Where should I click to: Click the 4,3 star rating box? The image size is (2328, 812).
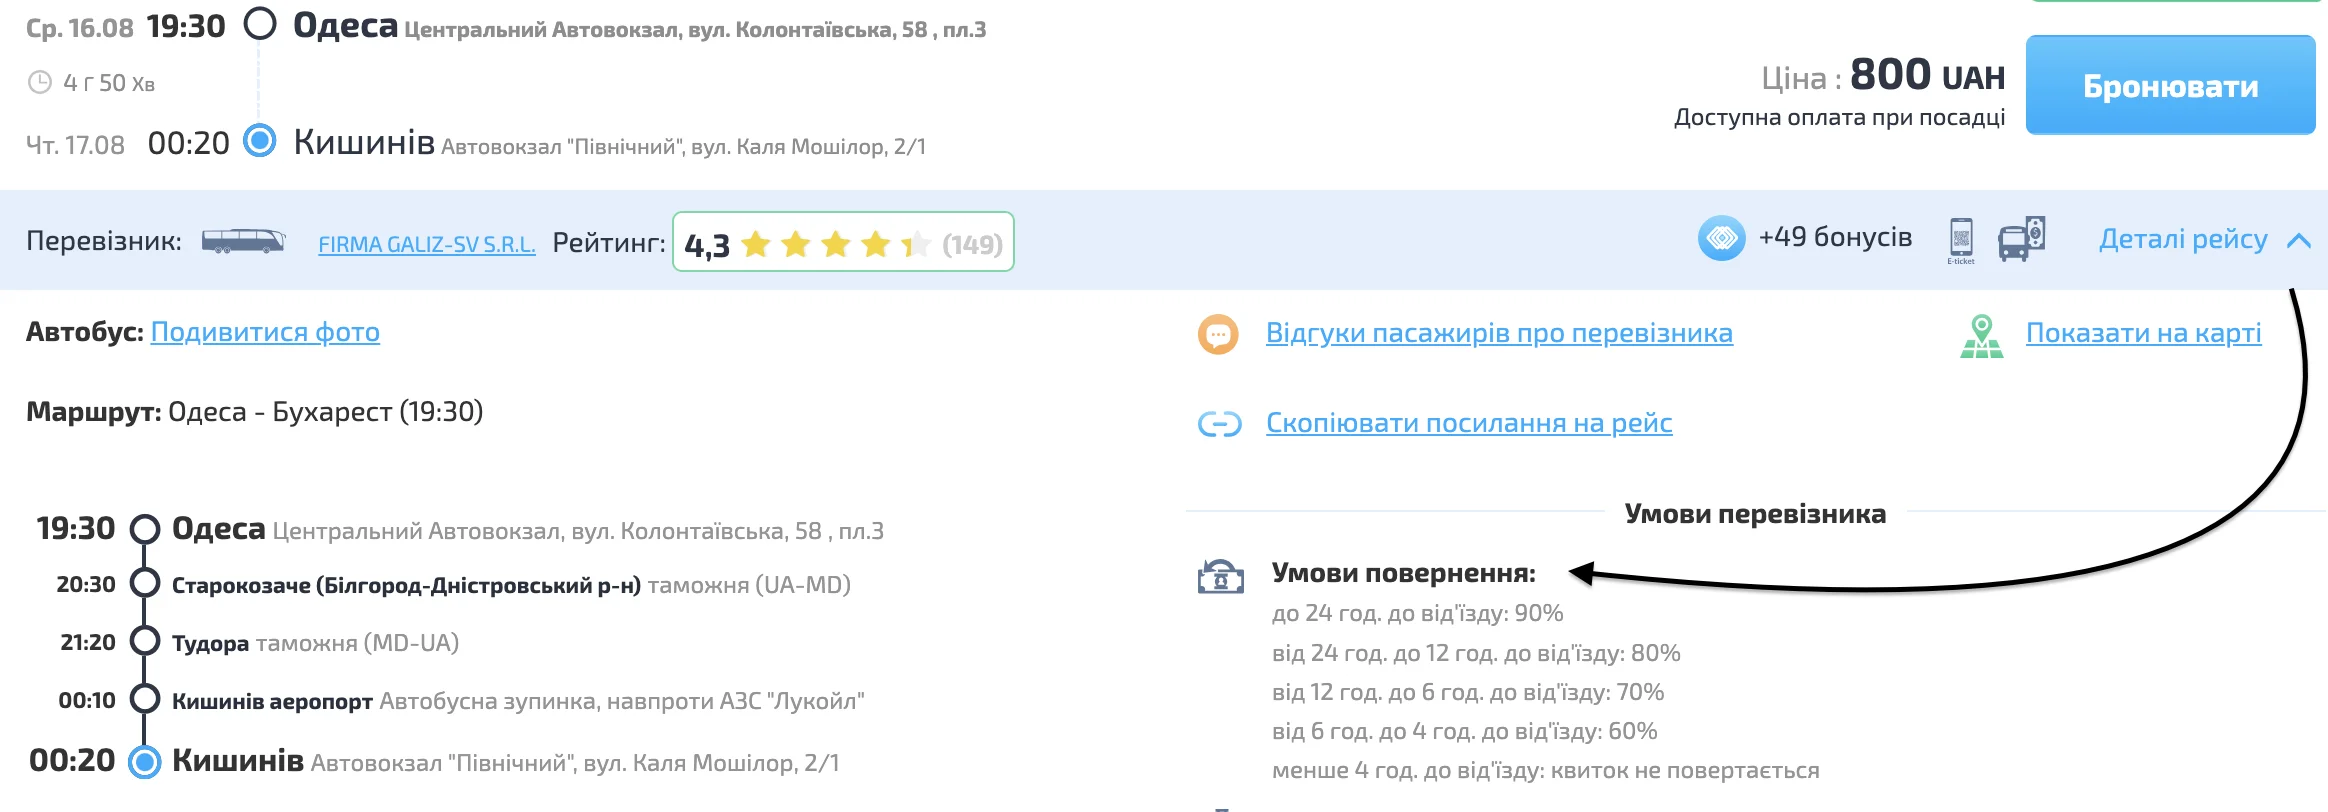pyautogui.click(x=843, y=242)
